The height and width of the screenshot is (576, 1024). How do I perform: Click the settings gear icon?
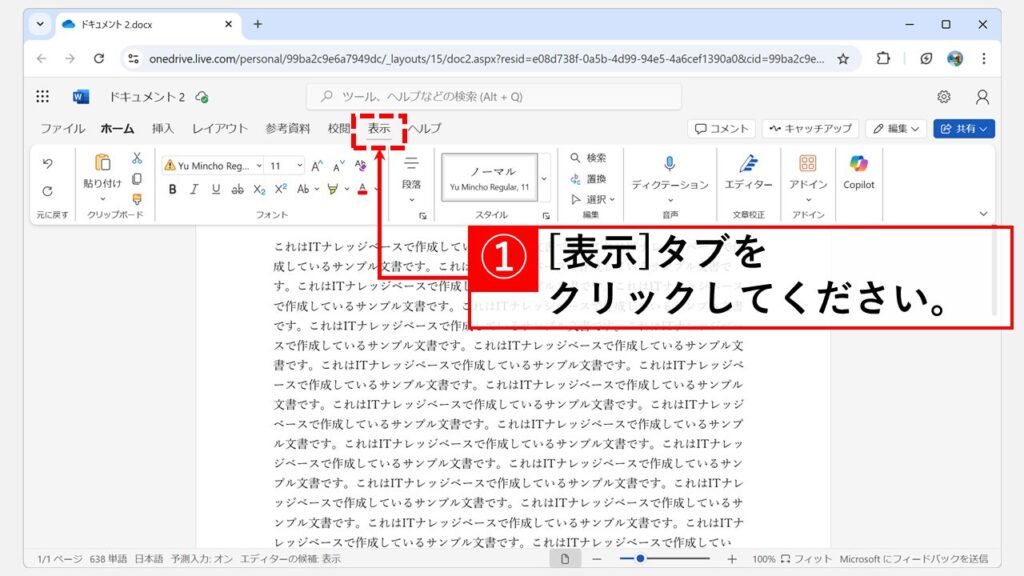click(943, 97)
